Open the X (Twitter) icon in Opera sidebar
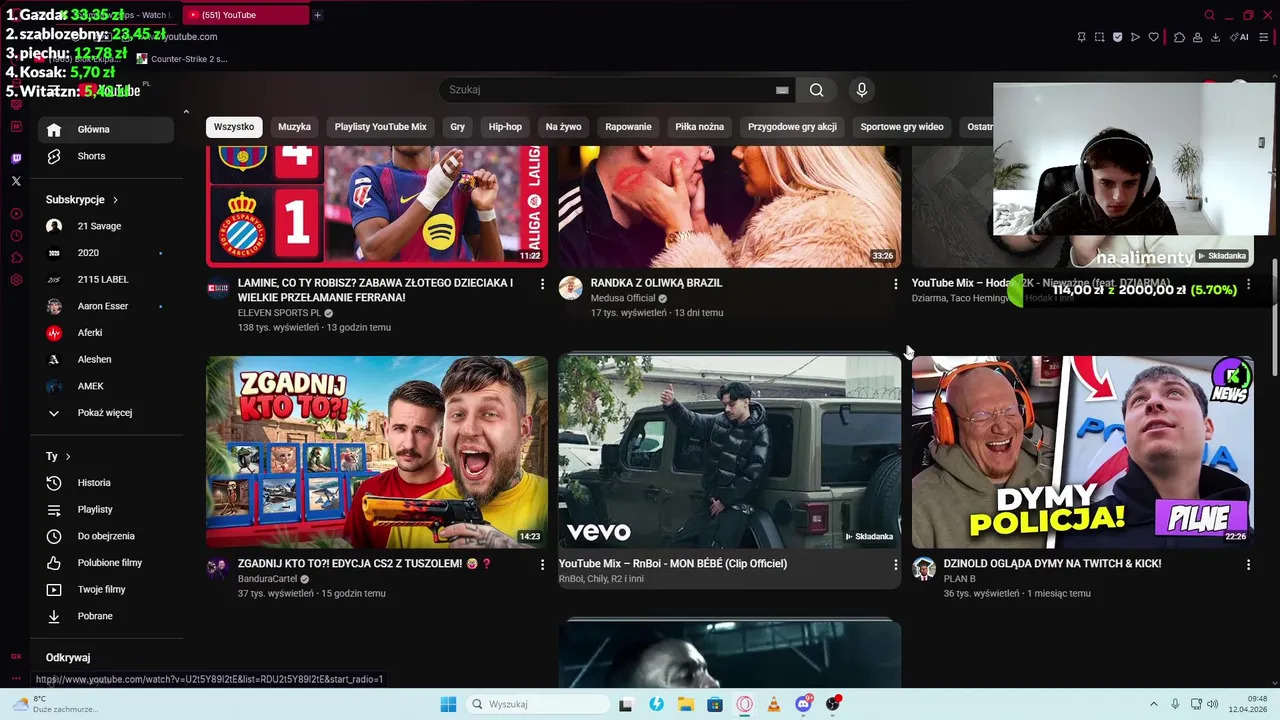This screenshot has height=720, width=1280. (16, 181)
